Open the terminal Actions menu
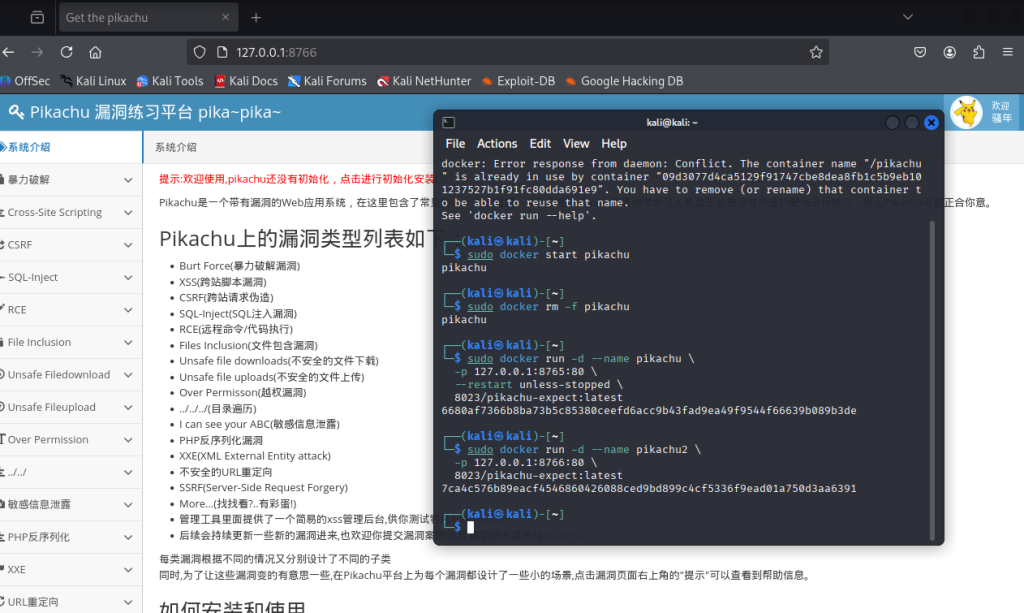 pyautogui.click(x=497, y=144)
